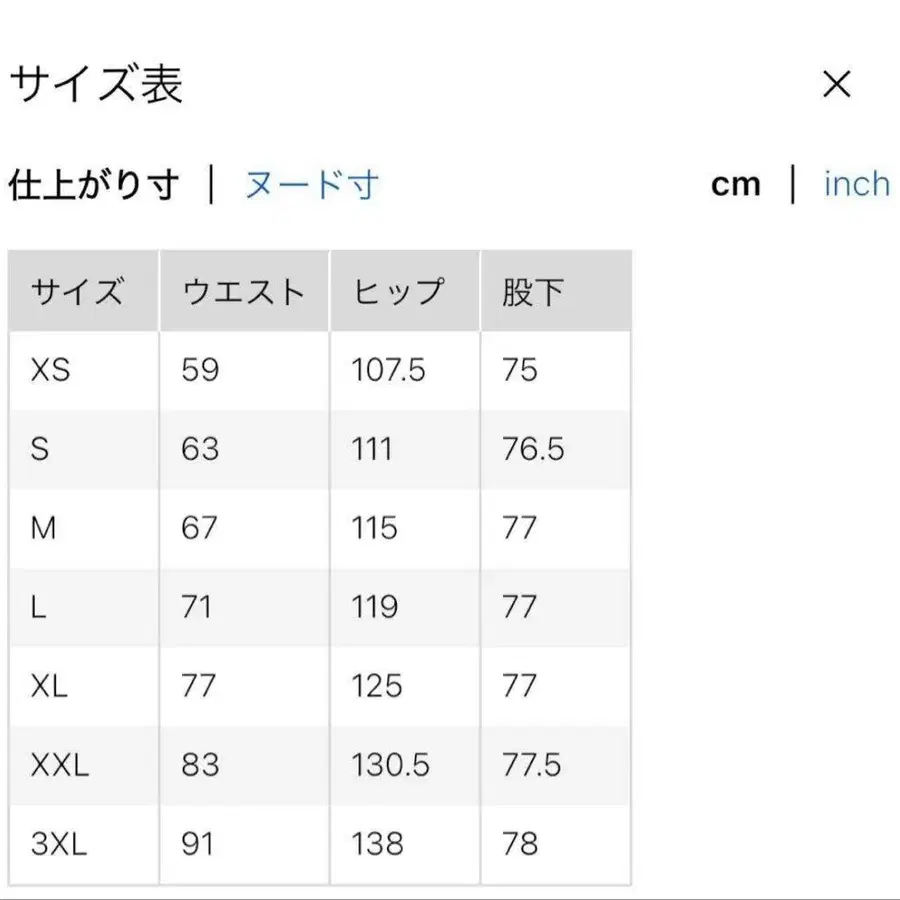The width and height of the screenshot is (900, 900).
Task: Close the サイズ表 size chart popup
Action: 836,85
